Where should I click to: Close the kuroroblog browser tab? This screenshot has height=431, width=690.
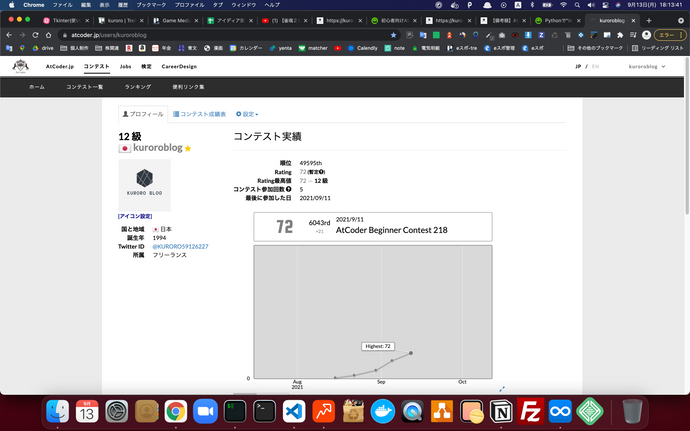coord(633,20)
